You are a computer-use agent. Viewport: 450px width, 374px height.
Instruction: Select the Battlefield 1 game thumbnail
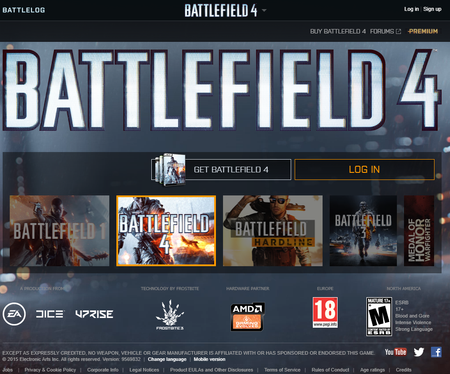pos(59,231)
